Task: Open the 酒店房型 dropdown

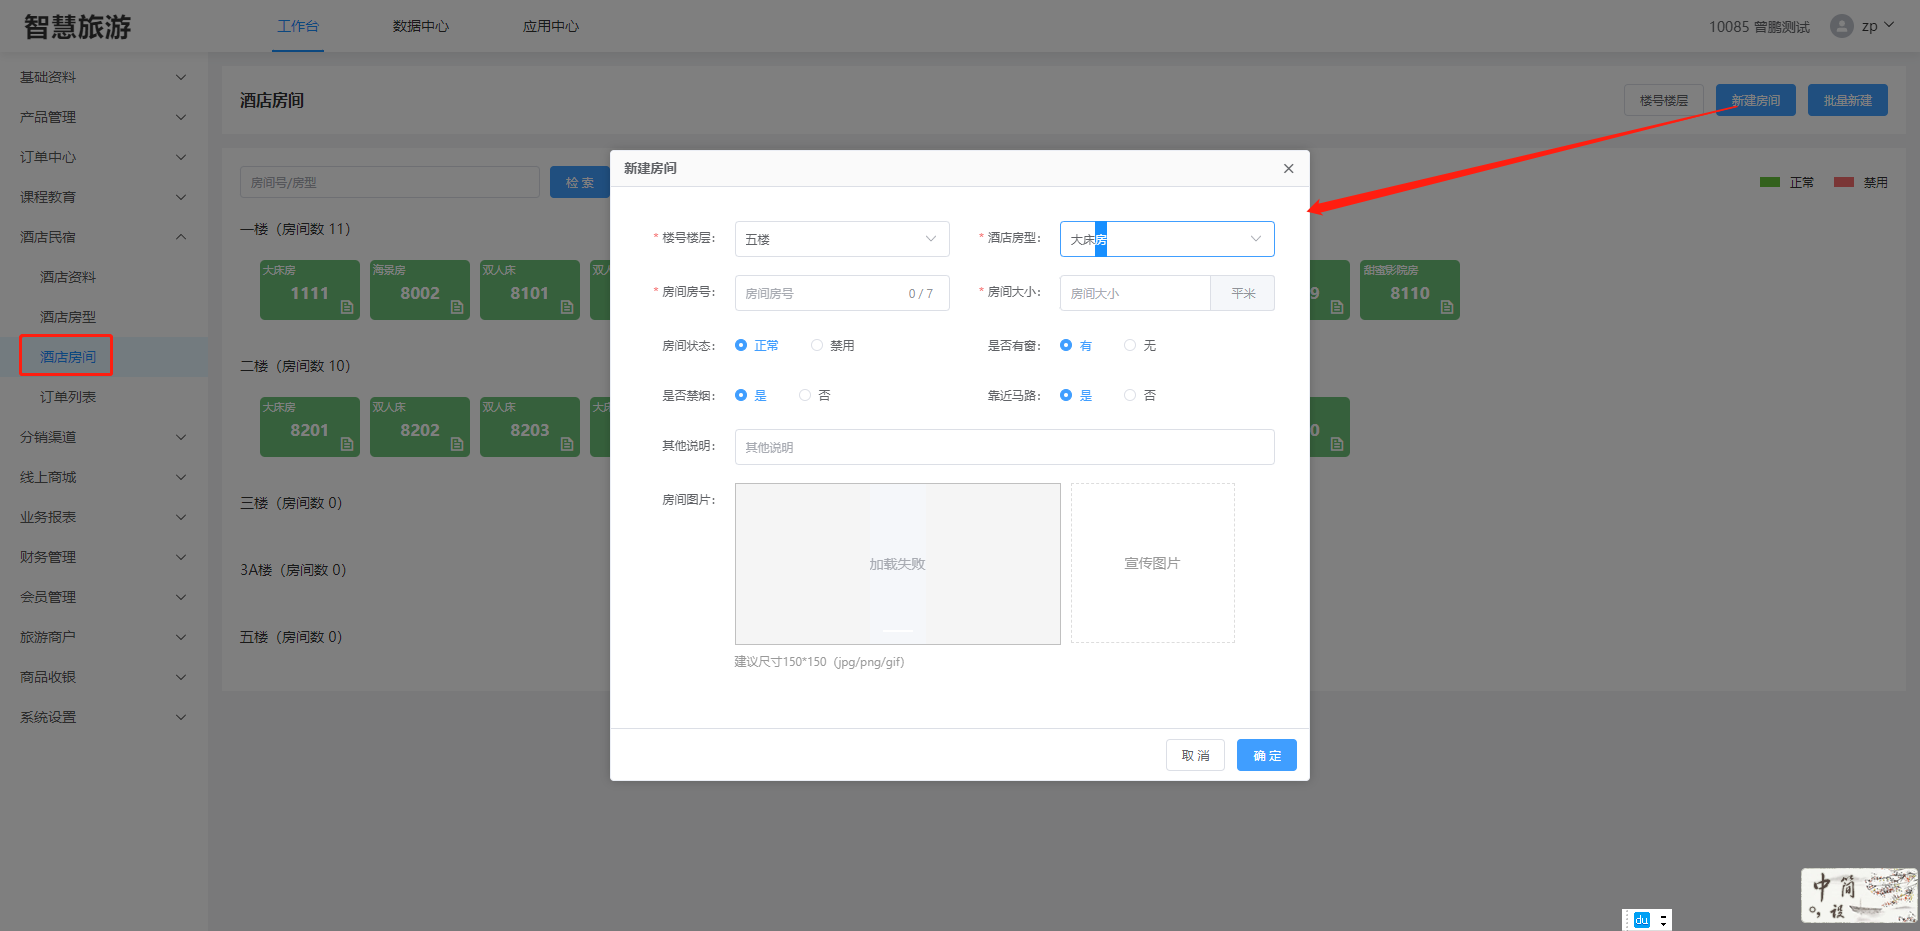Action: coord(1166,239)
